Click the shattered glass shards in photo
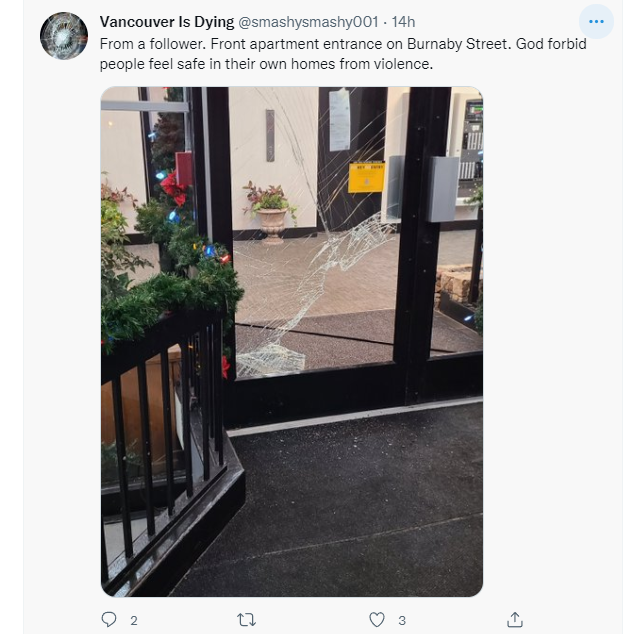This screenshot has height=634, width=624. point(307,291)
